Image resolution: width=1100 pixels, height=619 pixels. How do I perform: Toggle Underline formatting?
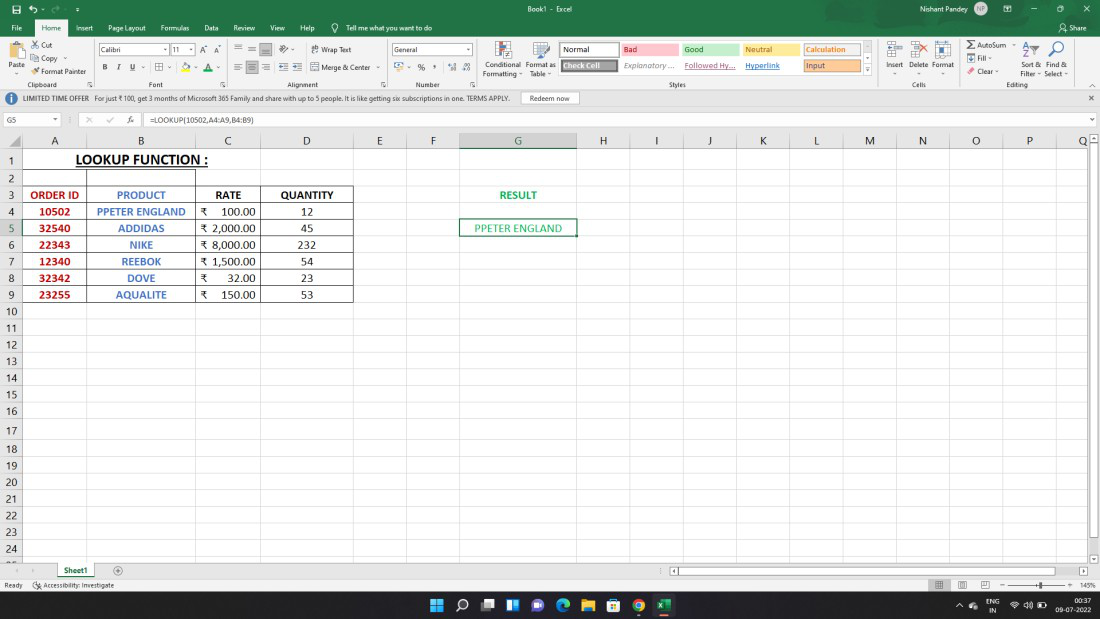132,67
